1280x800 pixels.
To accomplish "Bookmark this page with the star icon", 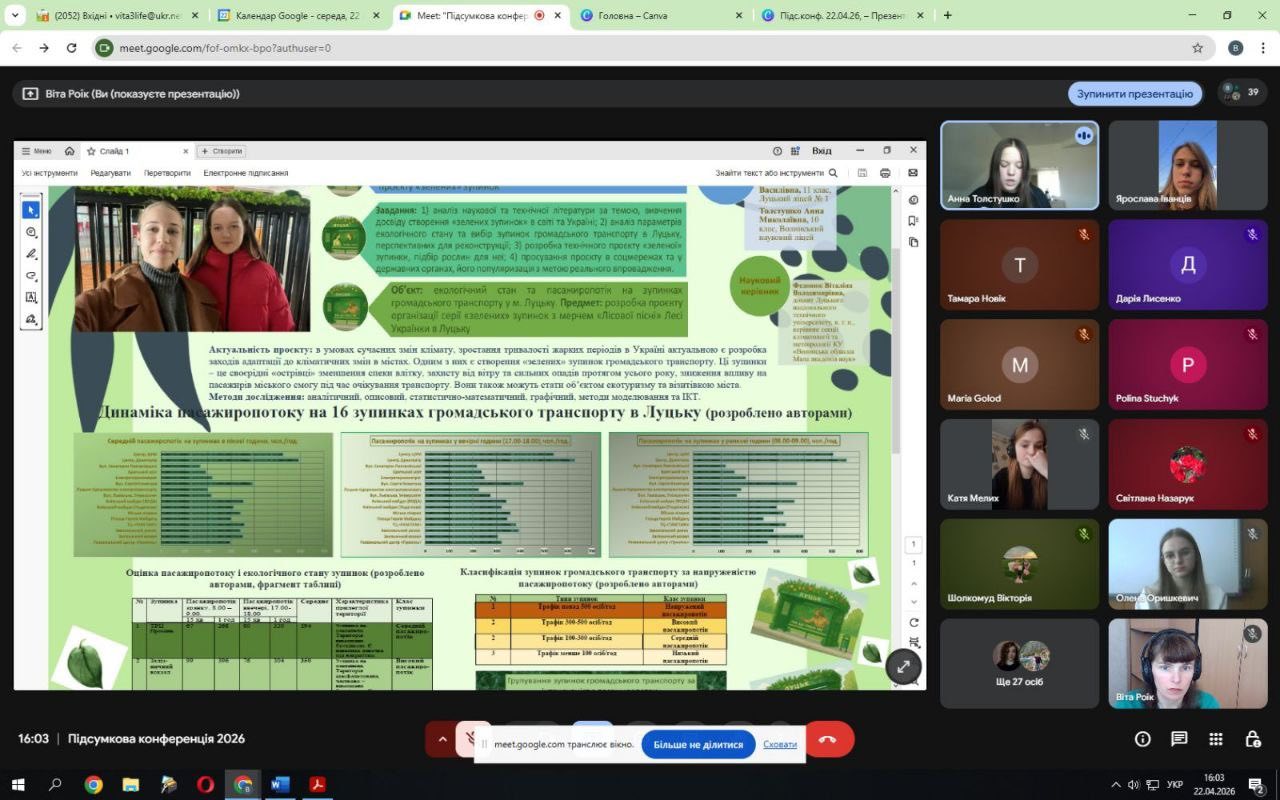I will pyautogui.click(x=1197, y=48).
